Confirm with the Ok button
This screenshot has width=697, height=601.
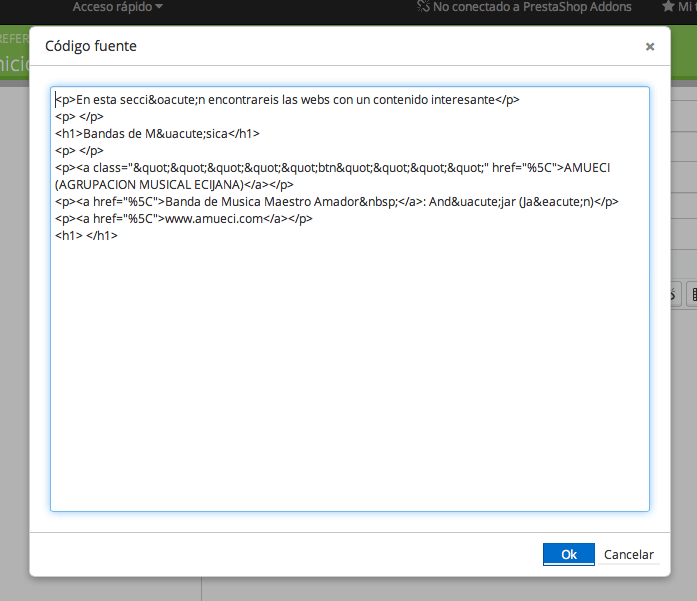[569, 554]
